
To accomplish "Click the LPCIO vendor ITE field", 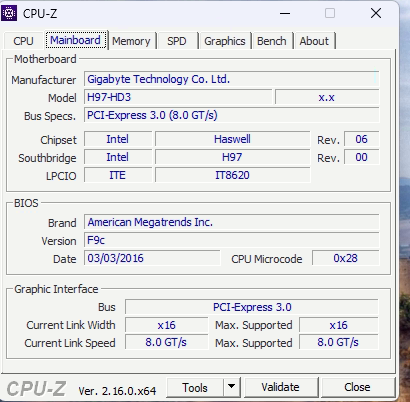I will tap(118, 175).
